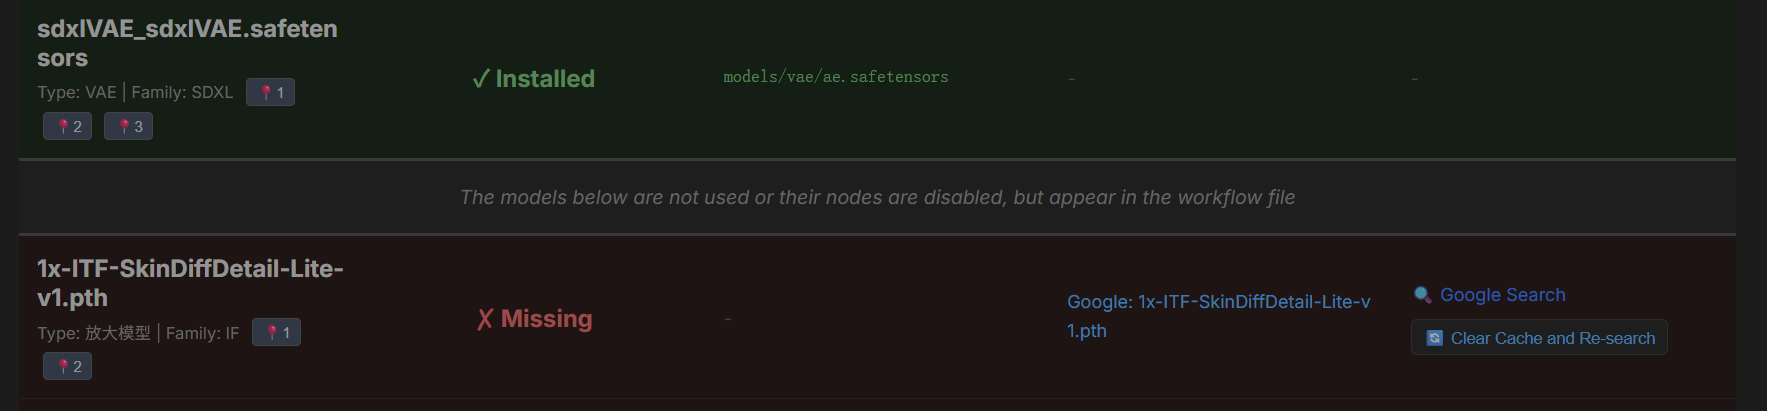The height and width of the screenshot is (411, 1767).
Task: Click pin badge 1 beside Family: IF
Action: (276, 332)
